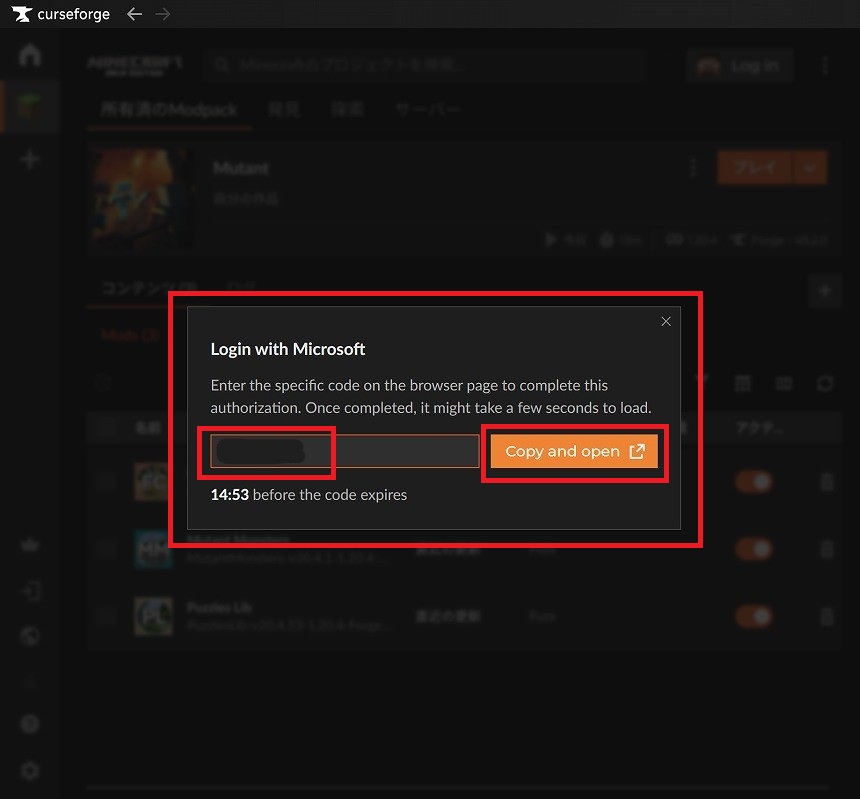Click the Copy and open button
Screen dimensions: 860x799
pos(574,451)
